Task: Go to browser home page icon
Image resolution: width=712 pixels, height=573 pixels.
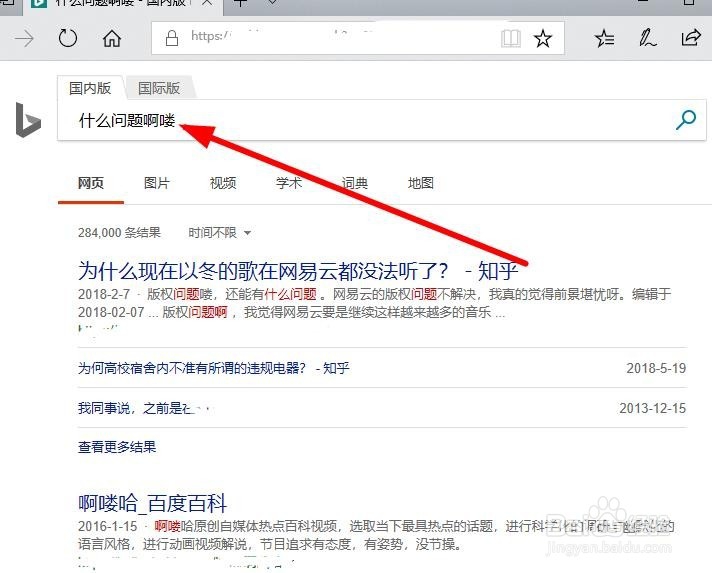Action: (112, 39)
